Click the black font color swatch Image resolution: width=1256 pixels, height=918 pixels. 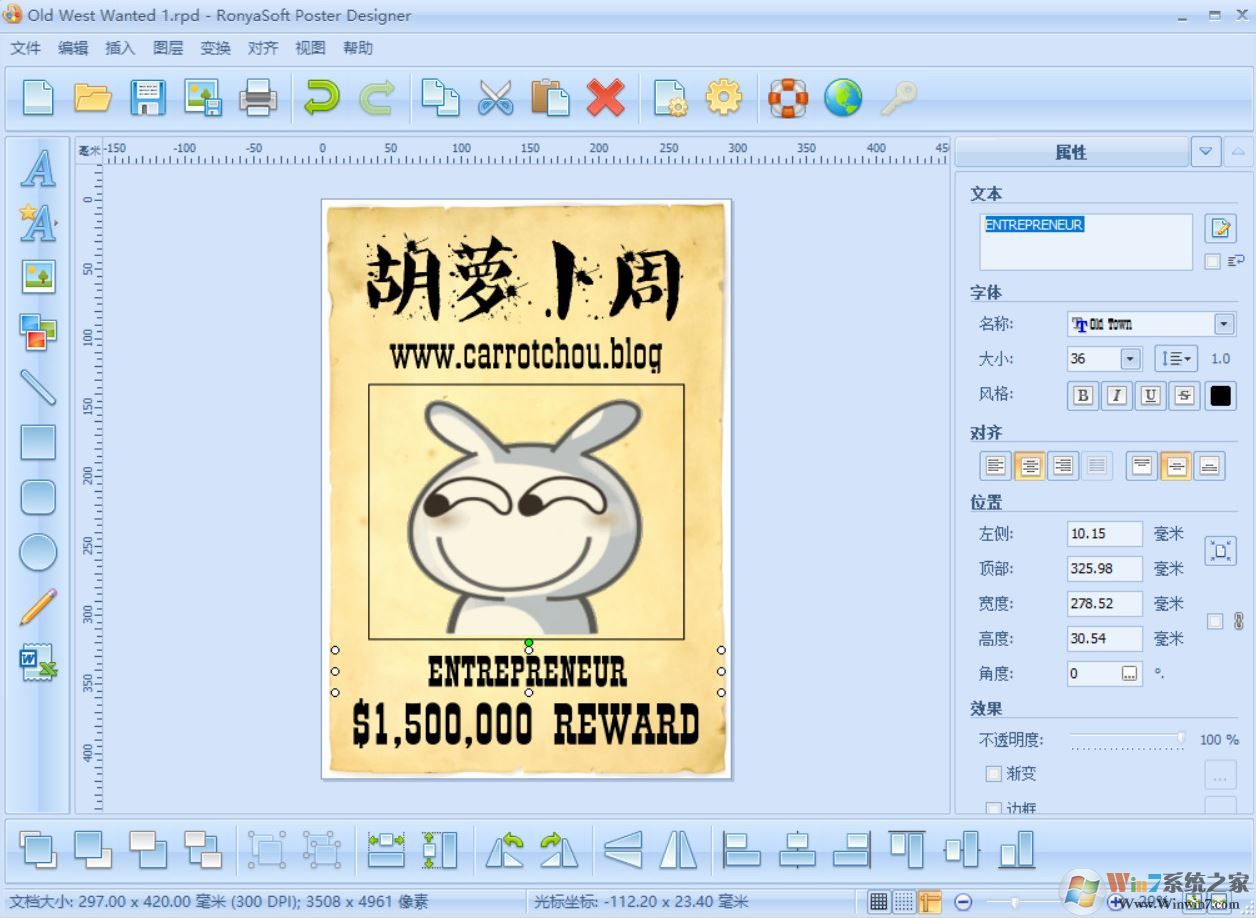point(1219,395)
